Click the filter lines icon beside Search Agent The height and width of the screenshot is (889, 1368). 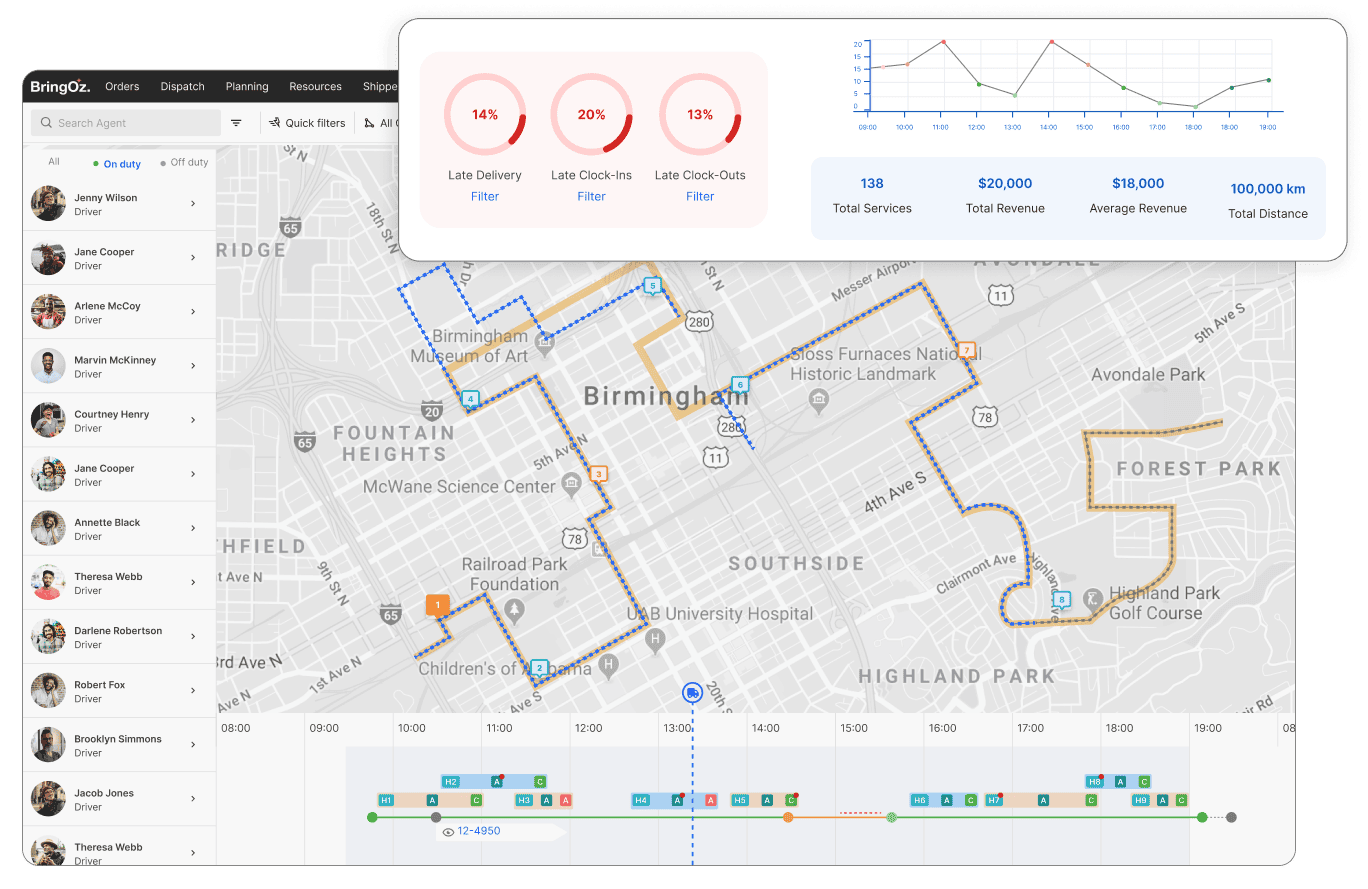[x=237, y=123]
